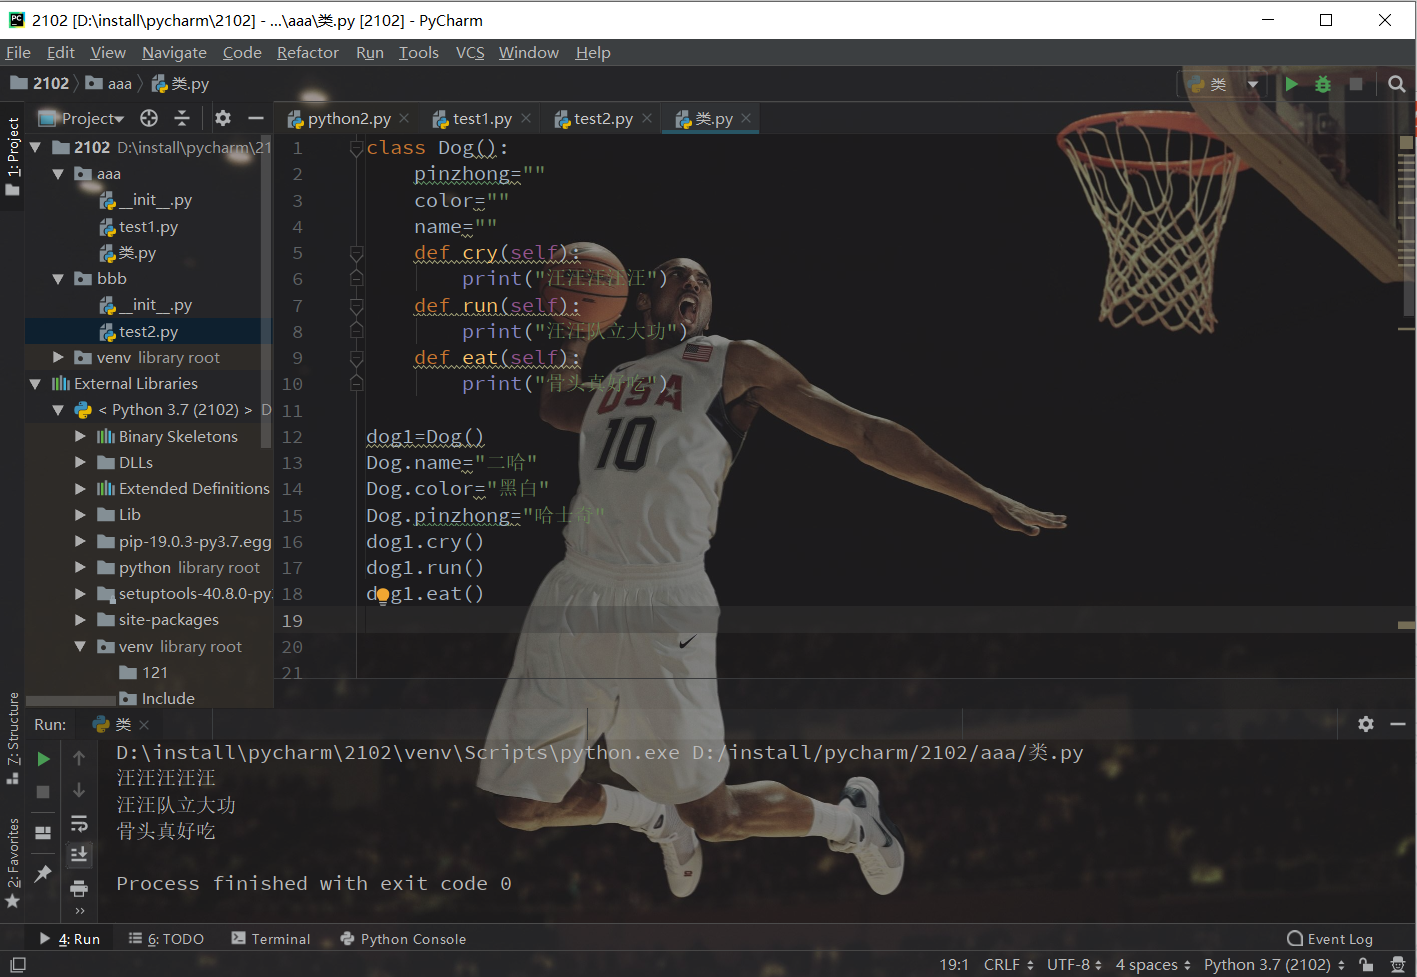Click the locate-in-project target icon
This screenshot has width=1417, height=977.
click(x=149, y=118)
